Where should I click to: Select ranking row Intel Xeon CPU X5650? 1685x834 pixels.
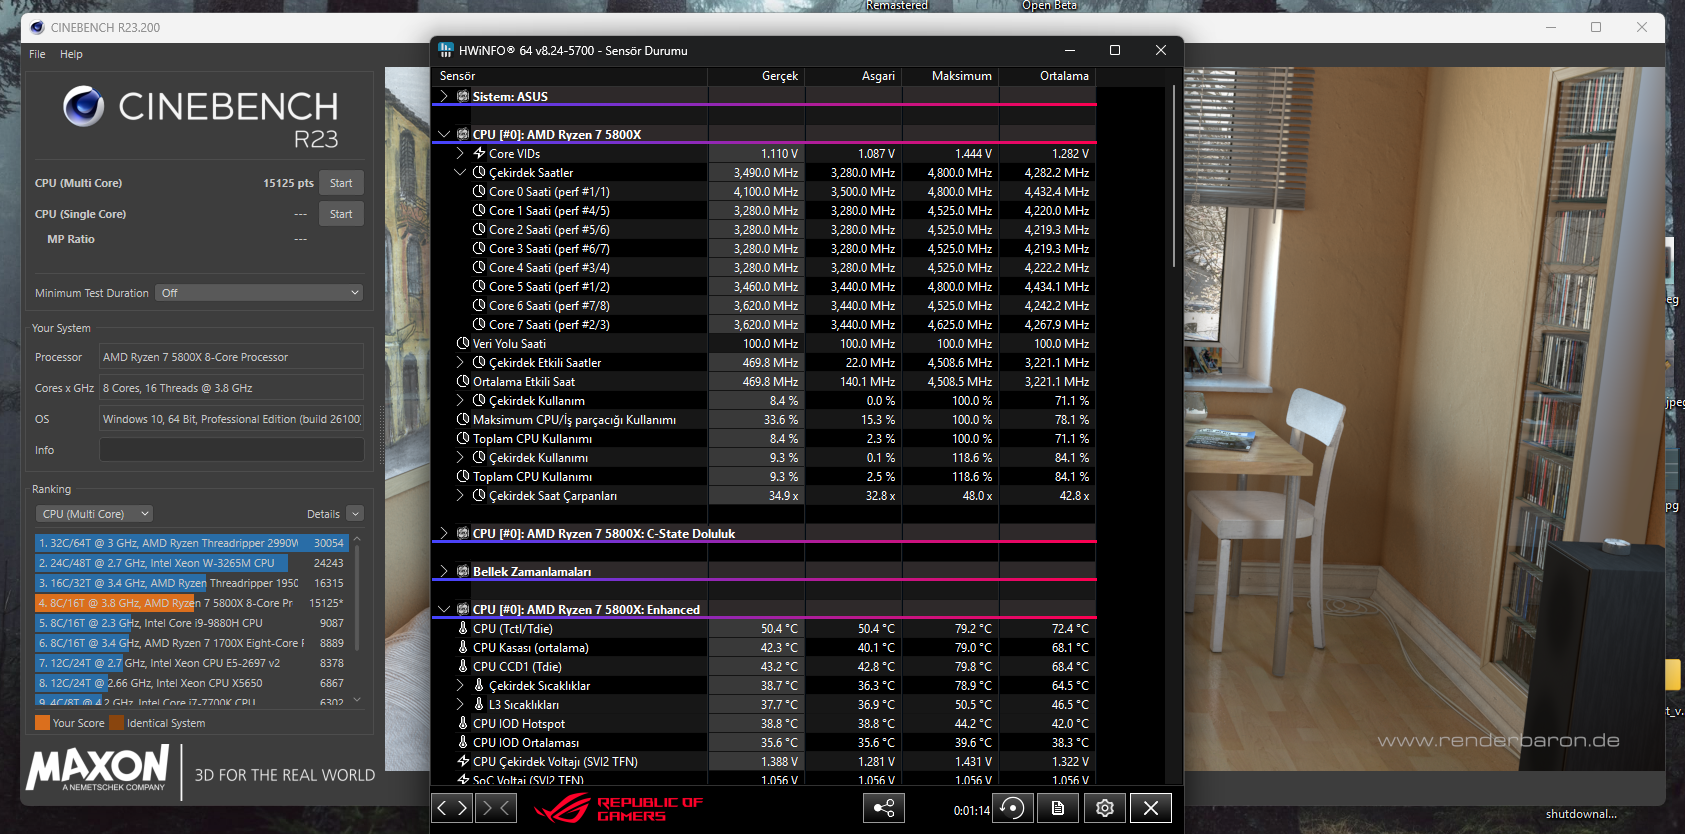pos(190,683)
